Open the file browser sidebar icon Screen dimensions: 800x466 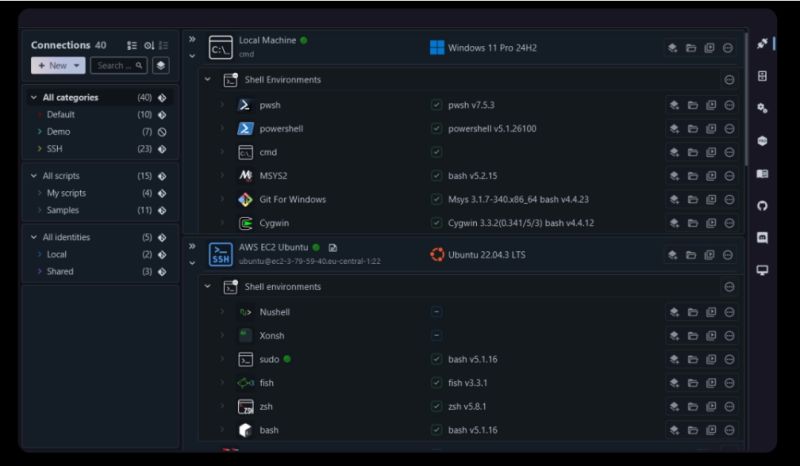762,76
